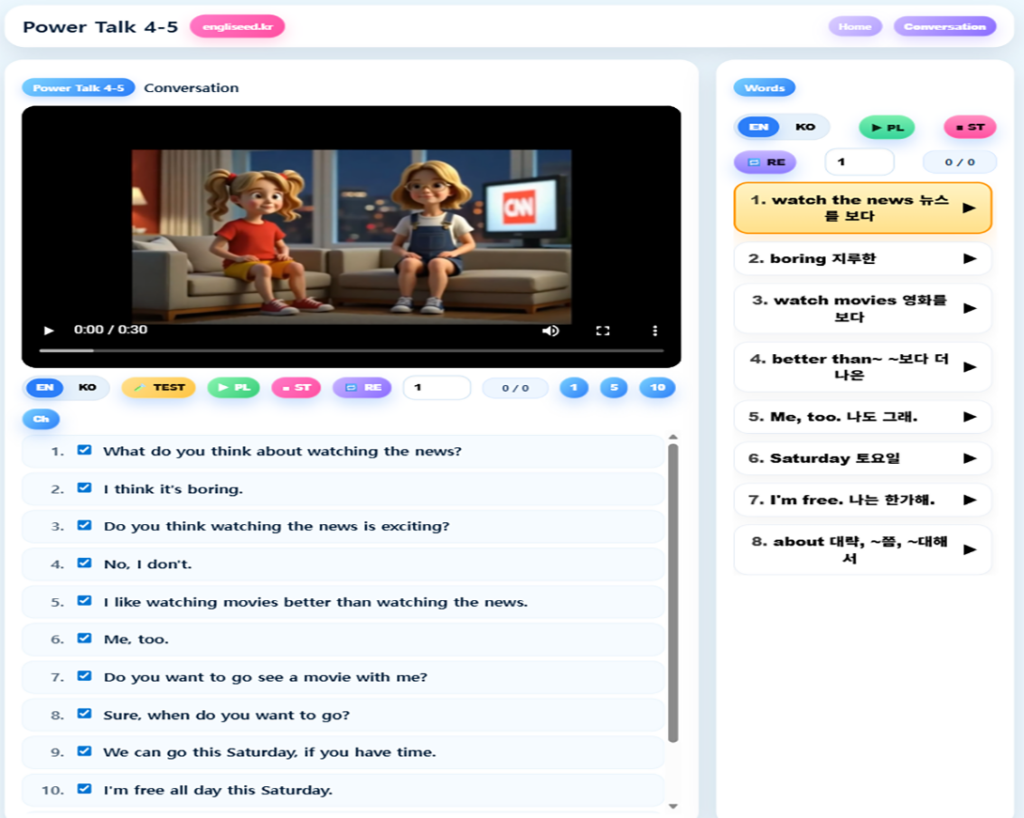The width and height of the screenshot is (1024, 818).
Task: Play audio for 'Me, too.' word card
Action: click(968, 417)
